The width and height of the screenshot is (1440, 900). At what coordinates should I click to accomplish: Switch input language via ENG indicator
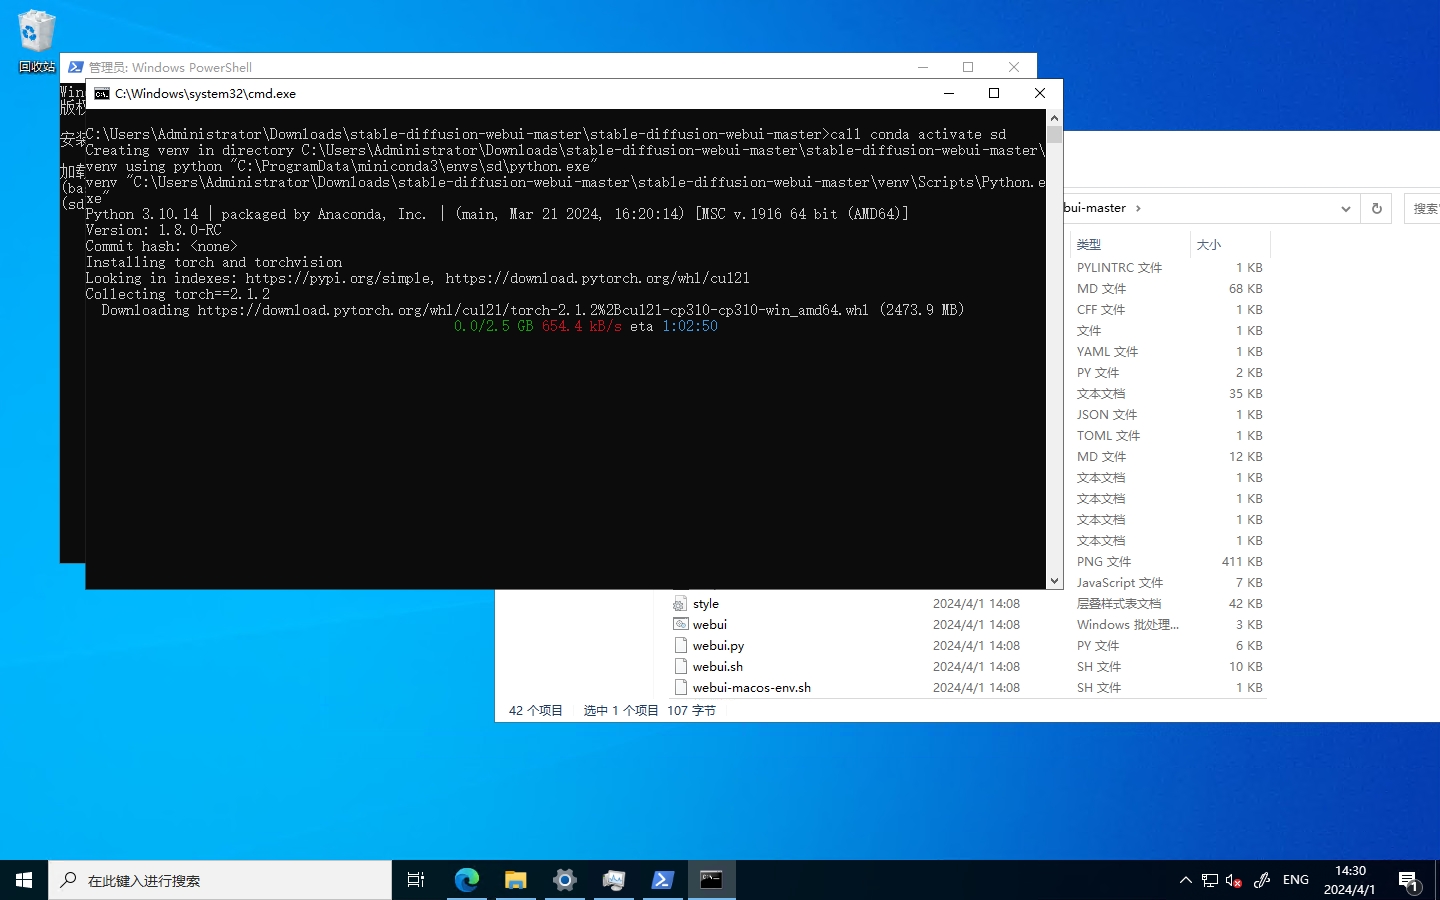click(1295, 880)
